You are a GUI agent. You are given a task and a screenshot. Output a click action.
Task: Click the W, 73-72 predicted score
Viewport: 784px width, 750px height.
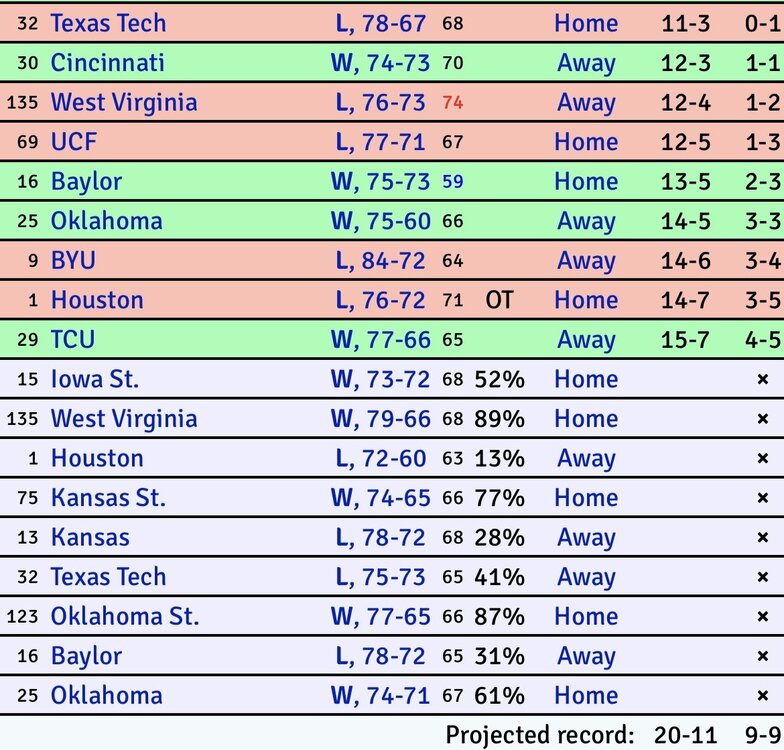point(380,379)
